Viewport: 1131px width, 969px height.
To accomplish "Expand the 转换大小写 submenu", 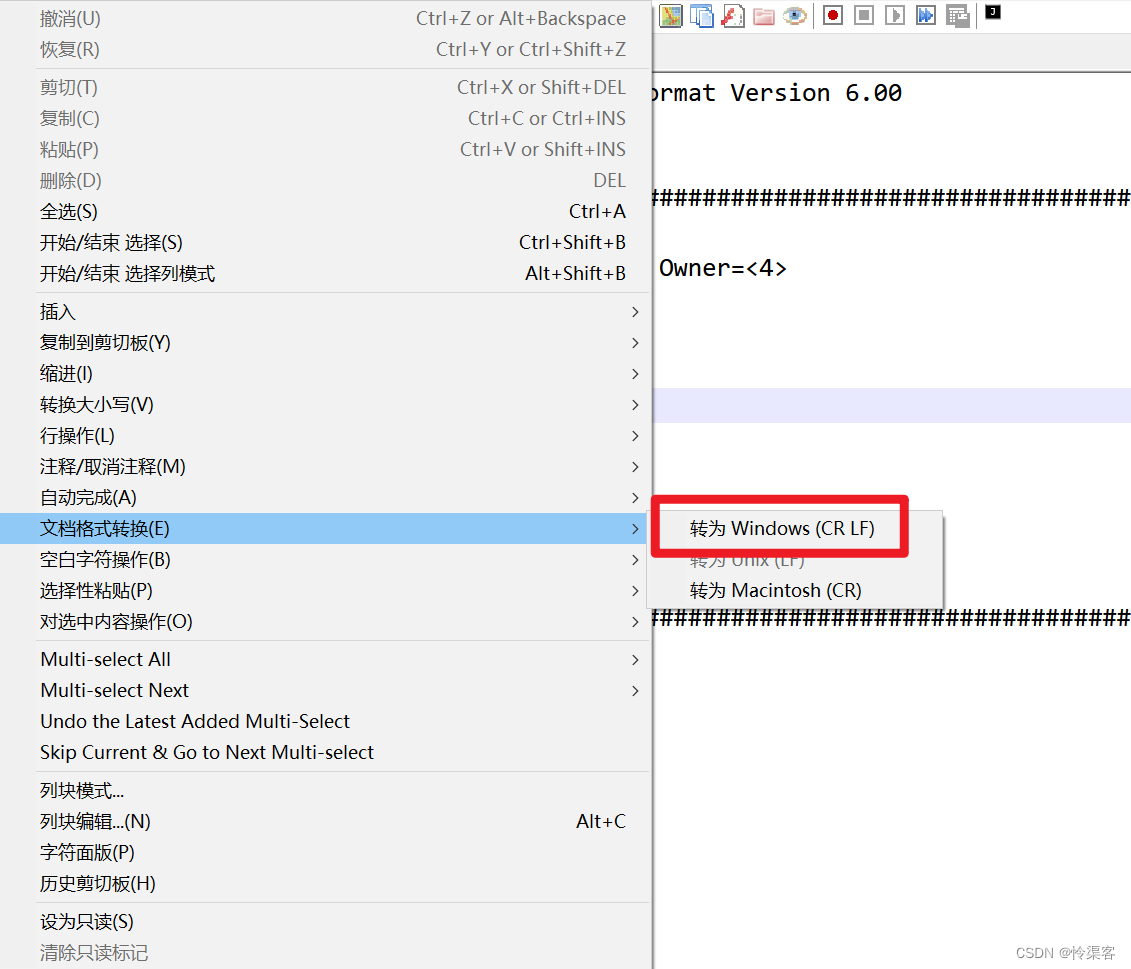I will pos(95,404).
